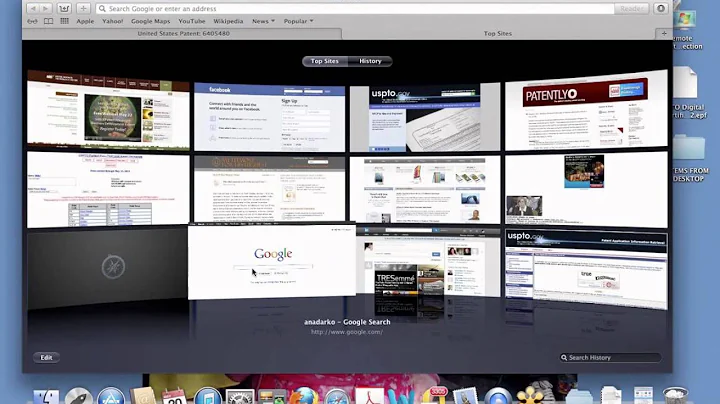The image size is (720, 404).
Task: Click the plus add-bookmark toolbar button
Action: pos(83,8)
